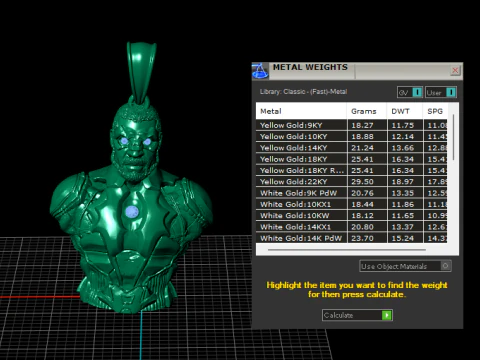480x360 pixels.
Task: Select White Gold:14KX1 row
Action: (352, 227)
